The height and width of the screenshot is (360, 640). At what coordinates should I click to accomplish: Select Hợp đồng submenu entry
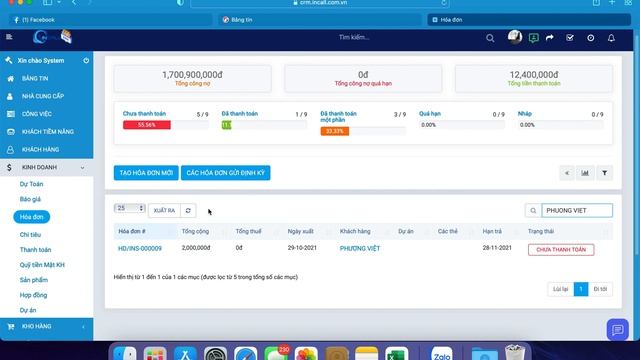pyautogui.click(x=33, y=295)
